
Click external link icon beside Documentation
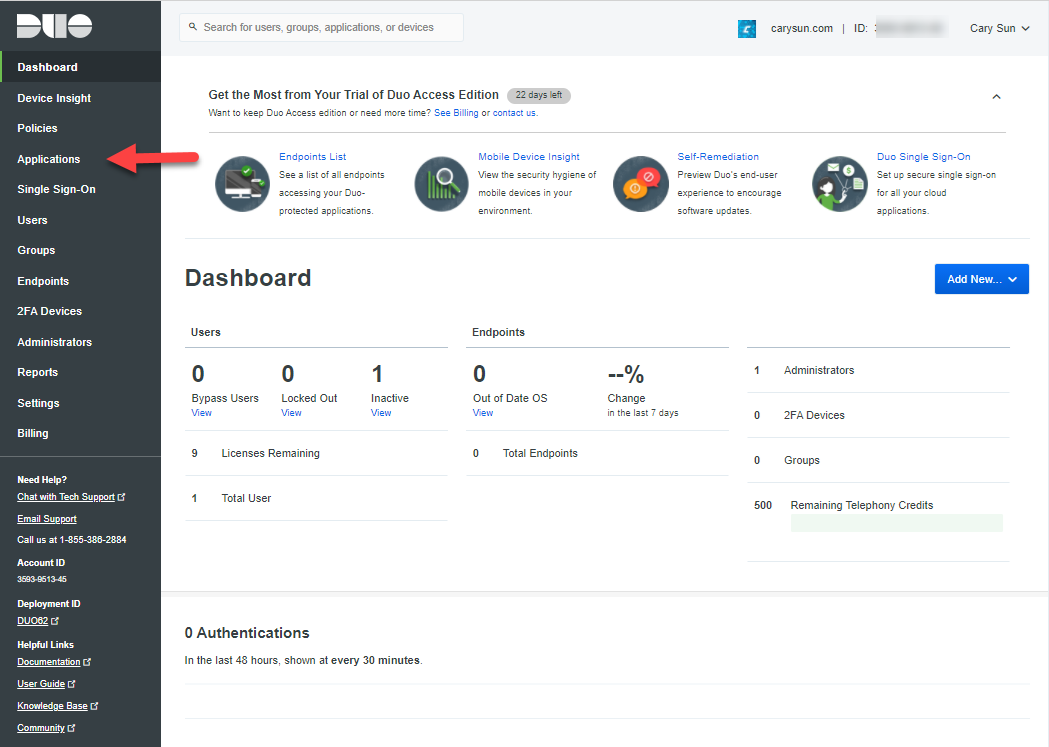[87, 662]
